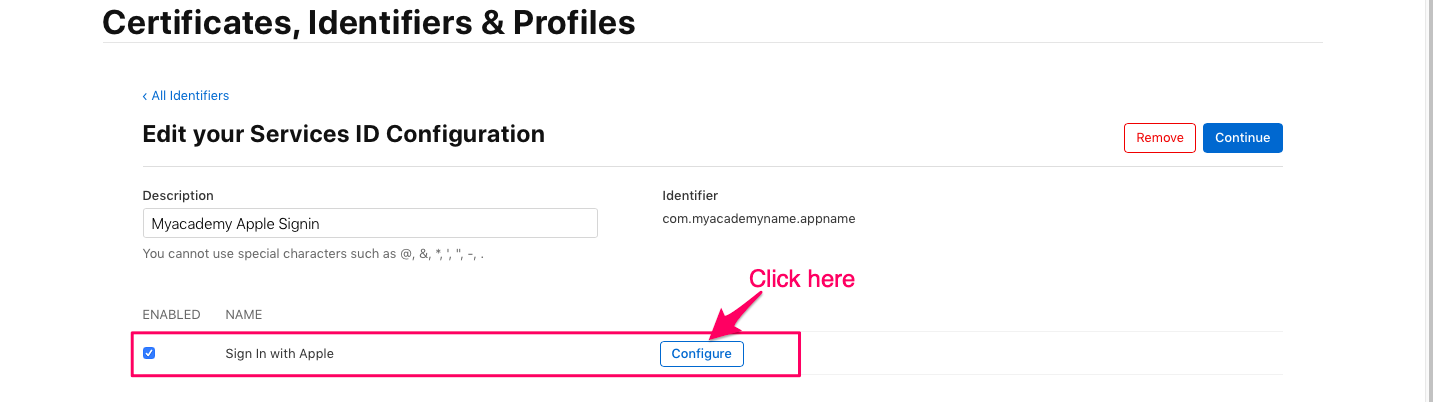The image size is (1433, 402).
Task: Click the pink 'Click here' annotation text
Action: 801,279
